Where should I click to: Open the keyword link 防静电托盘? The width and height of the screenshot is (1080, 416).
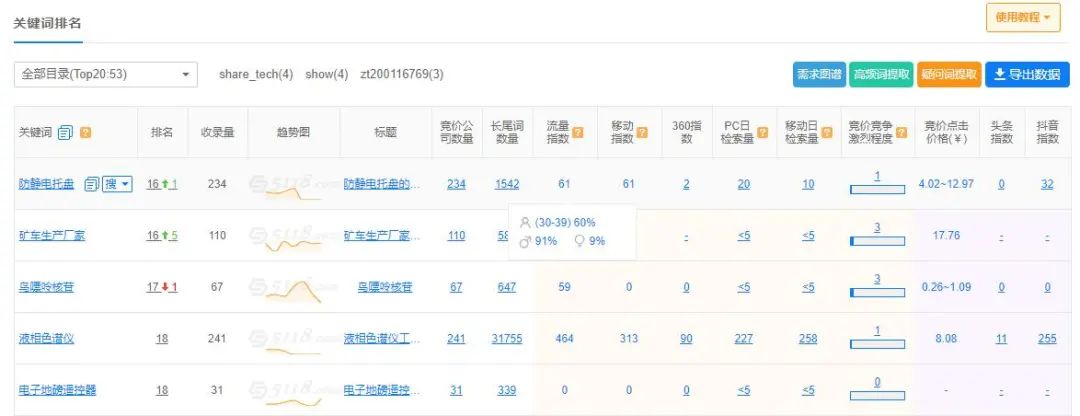click(46, 184)
